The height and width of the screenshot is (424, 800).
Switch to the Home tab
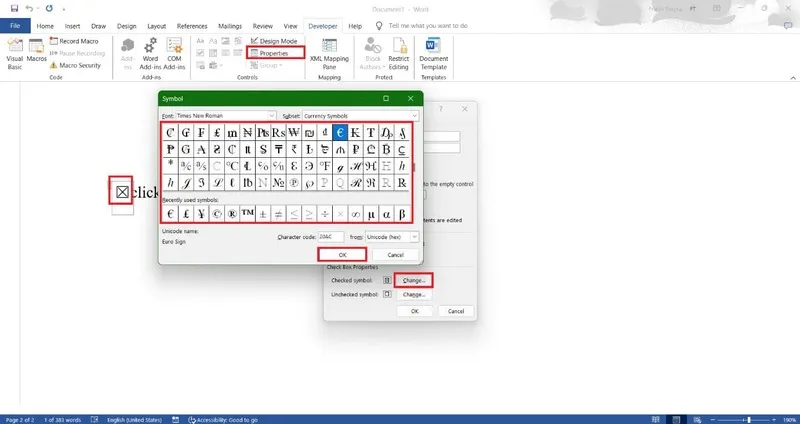click(45, 26)
